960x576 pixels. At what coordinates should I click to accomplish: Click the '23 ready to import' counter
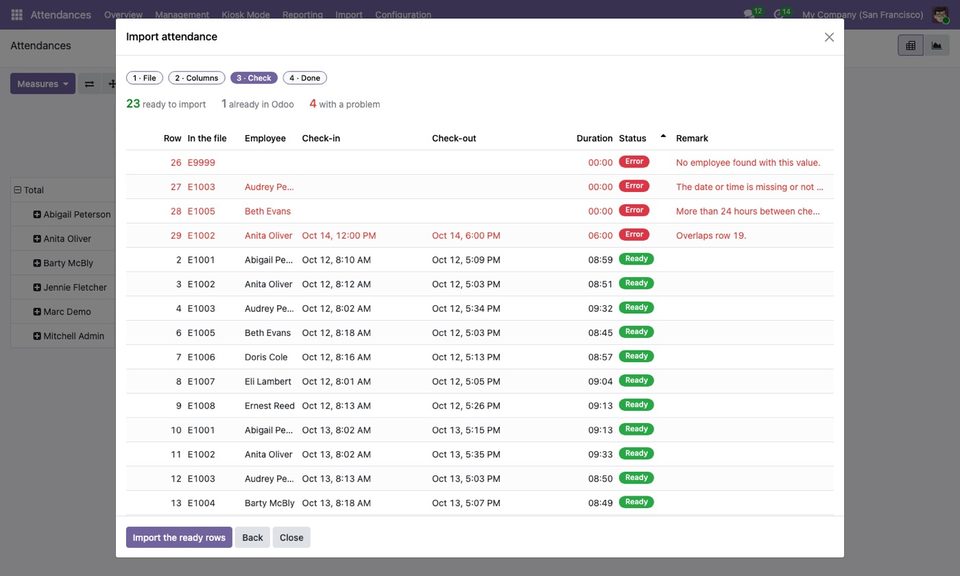[x=166, y=104]
